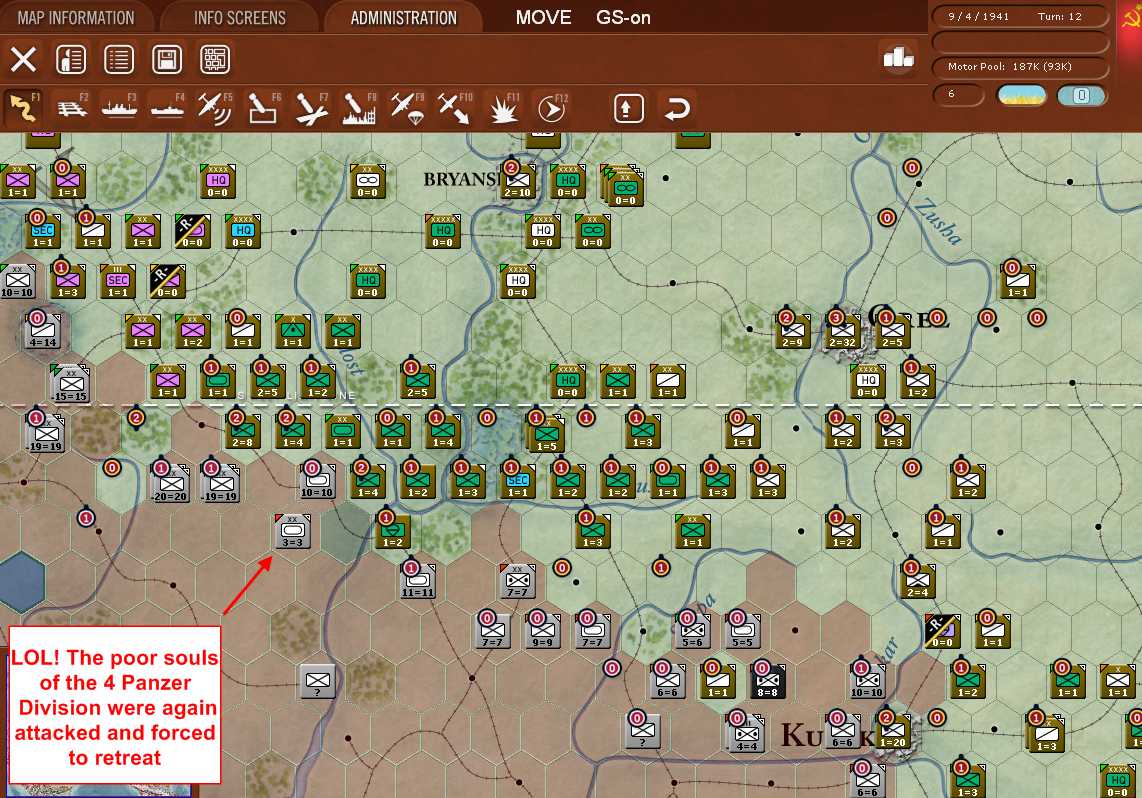Toggle the GS-on ground support setting
This screenshot has width=1142, height=798.
coord(622,17)
